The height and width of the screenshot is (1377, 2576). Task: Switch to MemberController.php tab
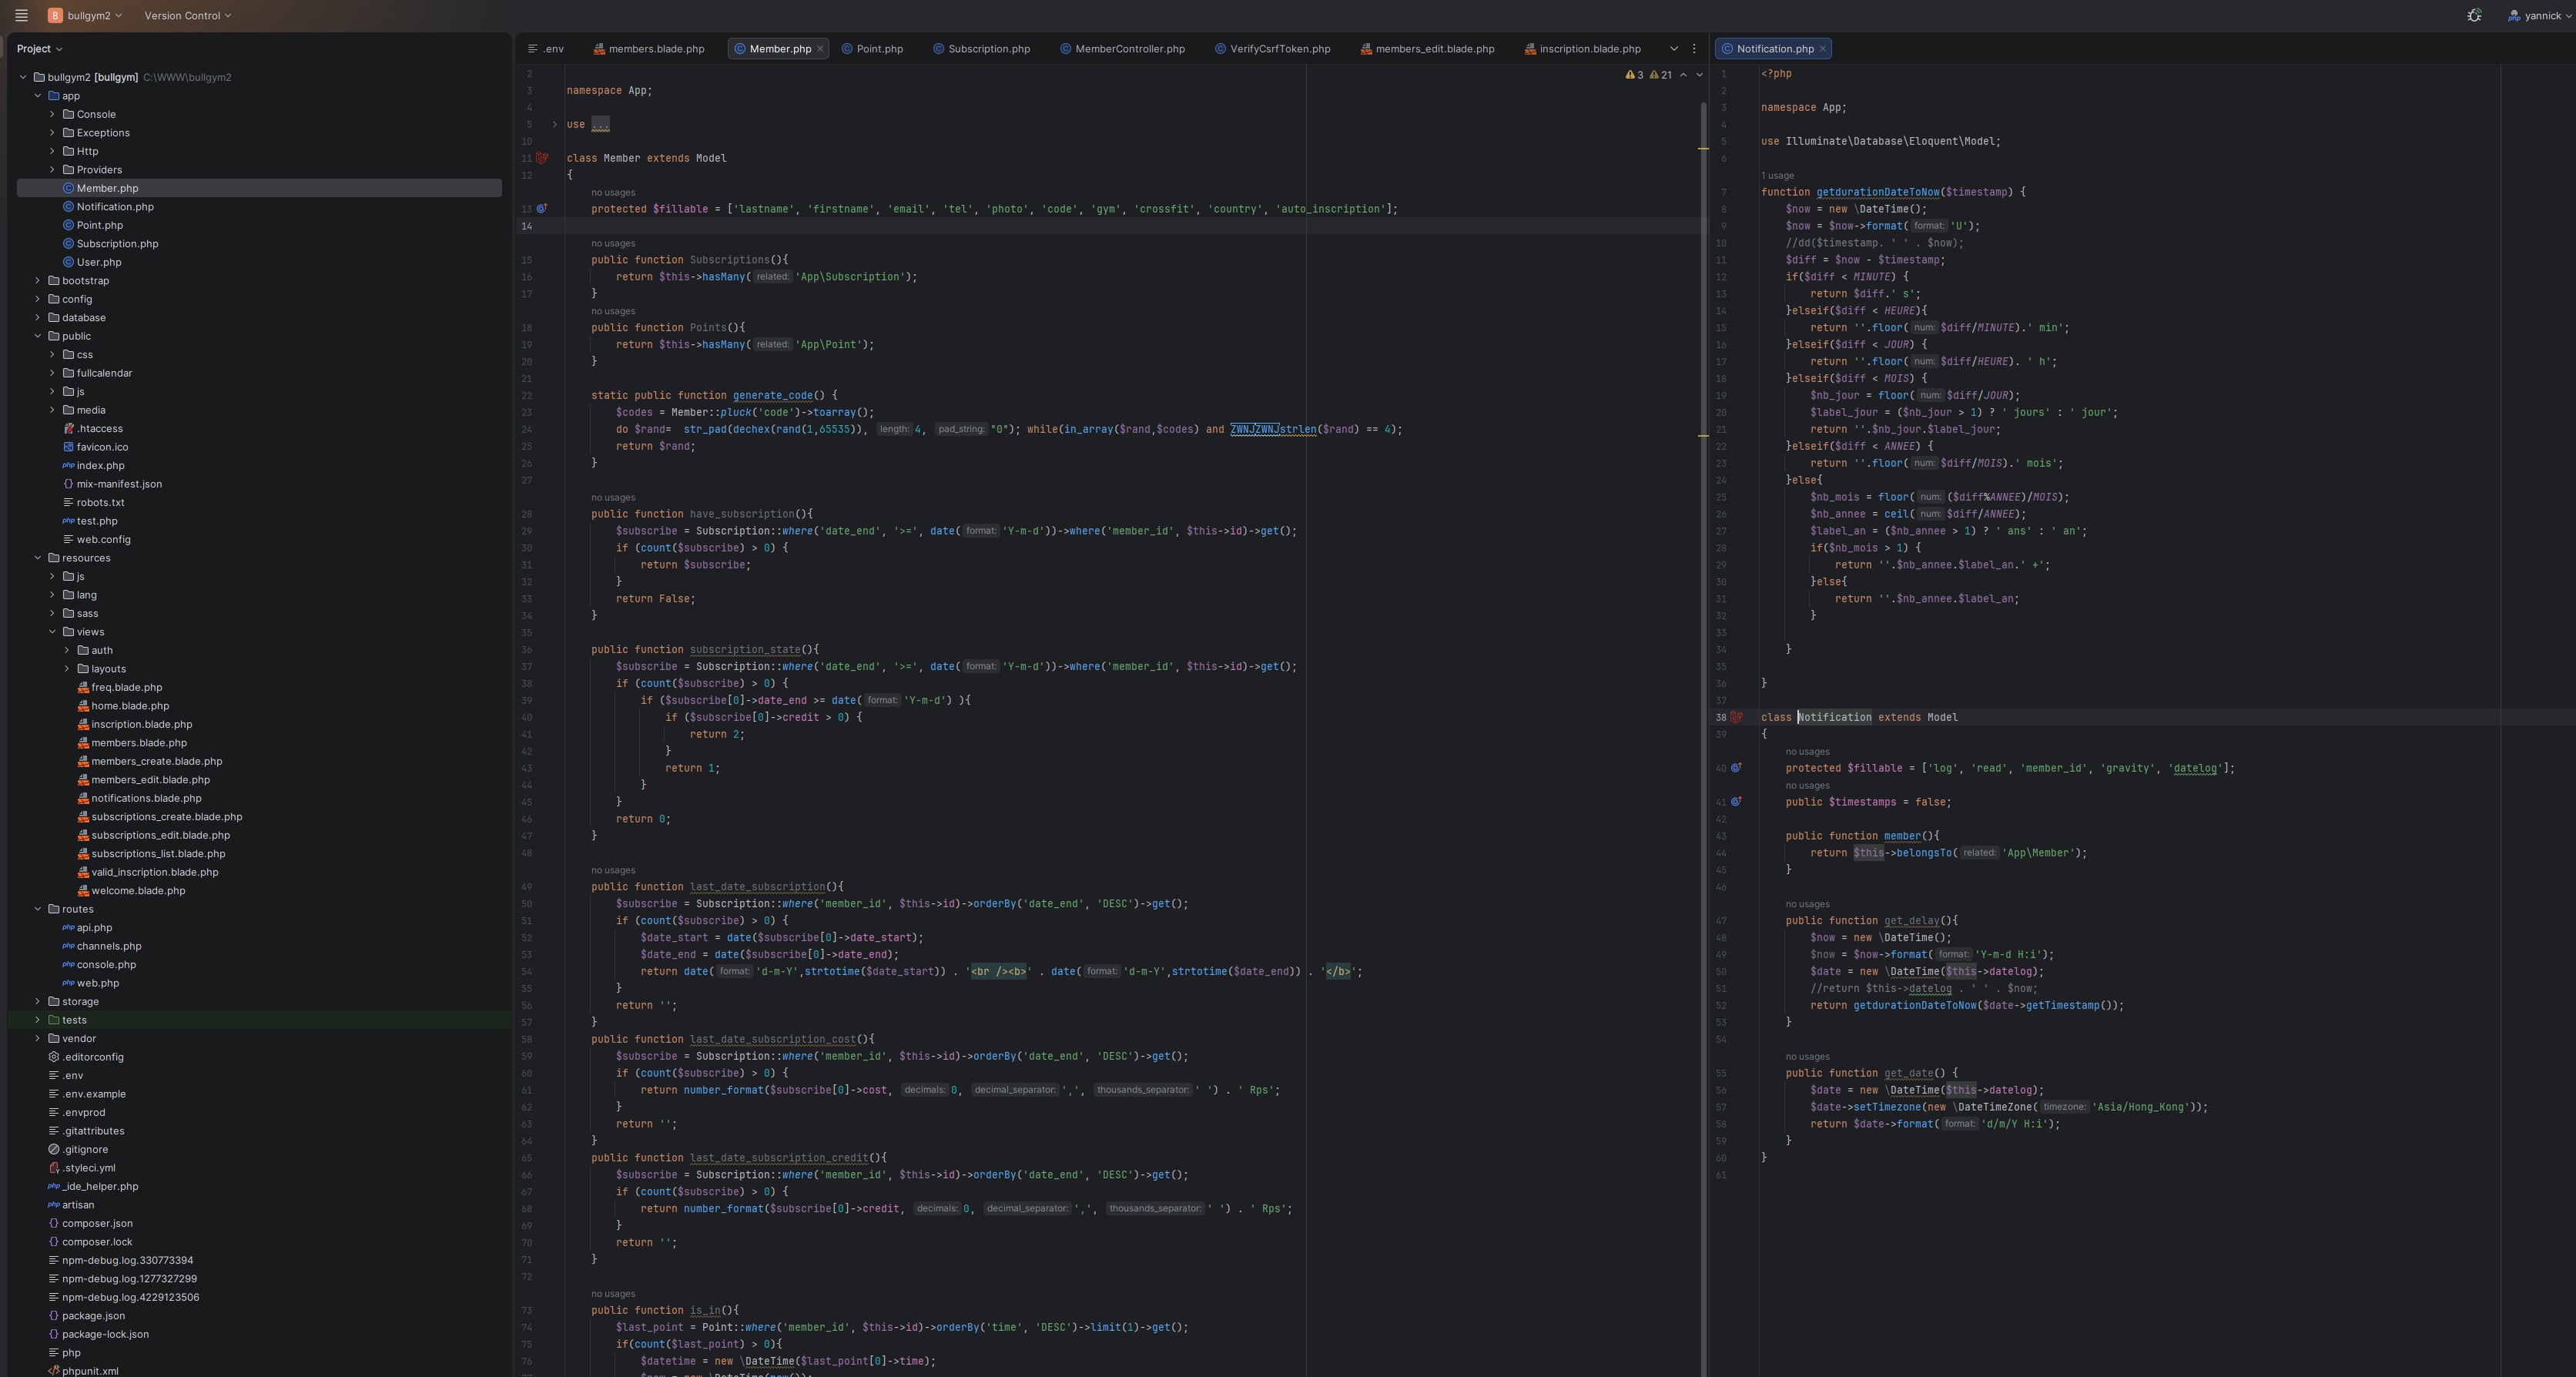tap(1129, 48)
